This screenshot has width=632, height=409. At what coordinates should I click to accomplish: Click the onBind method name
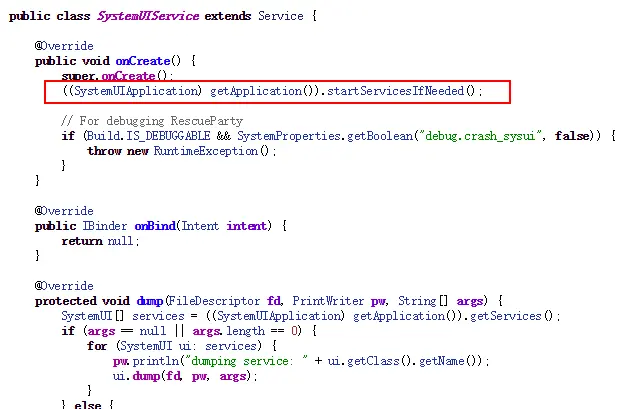pos(155,226)
